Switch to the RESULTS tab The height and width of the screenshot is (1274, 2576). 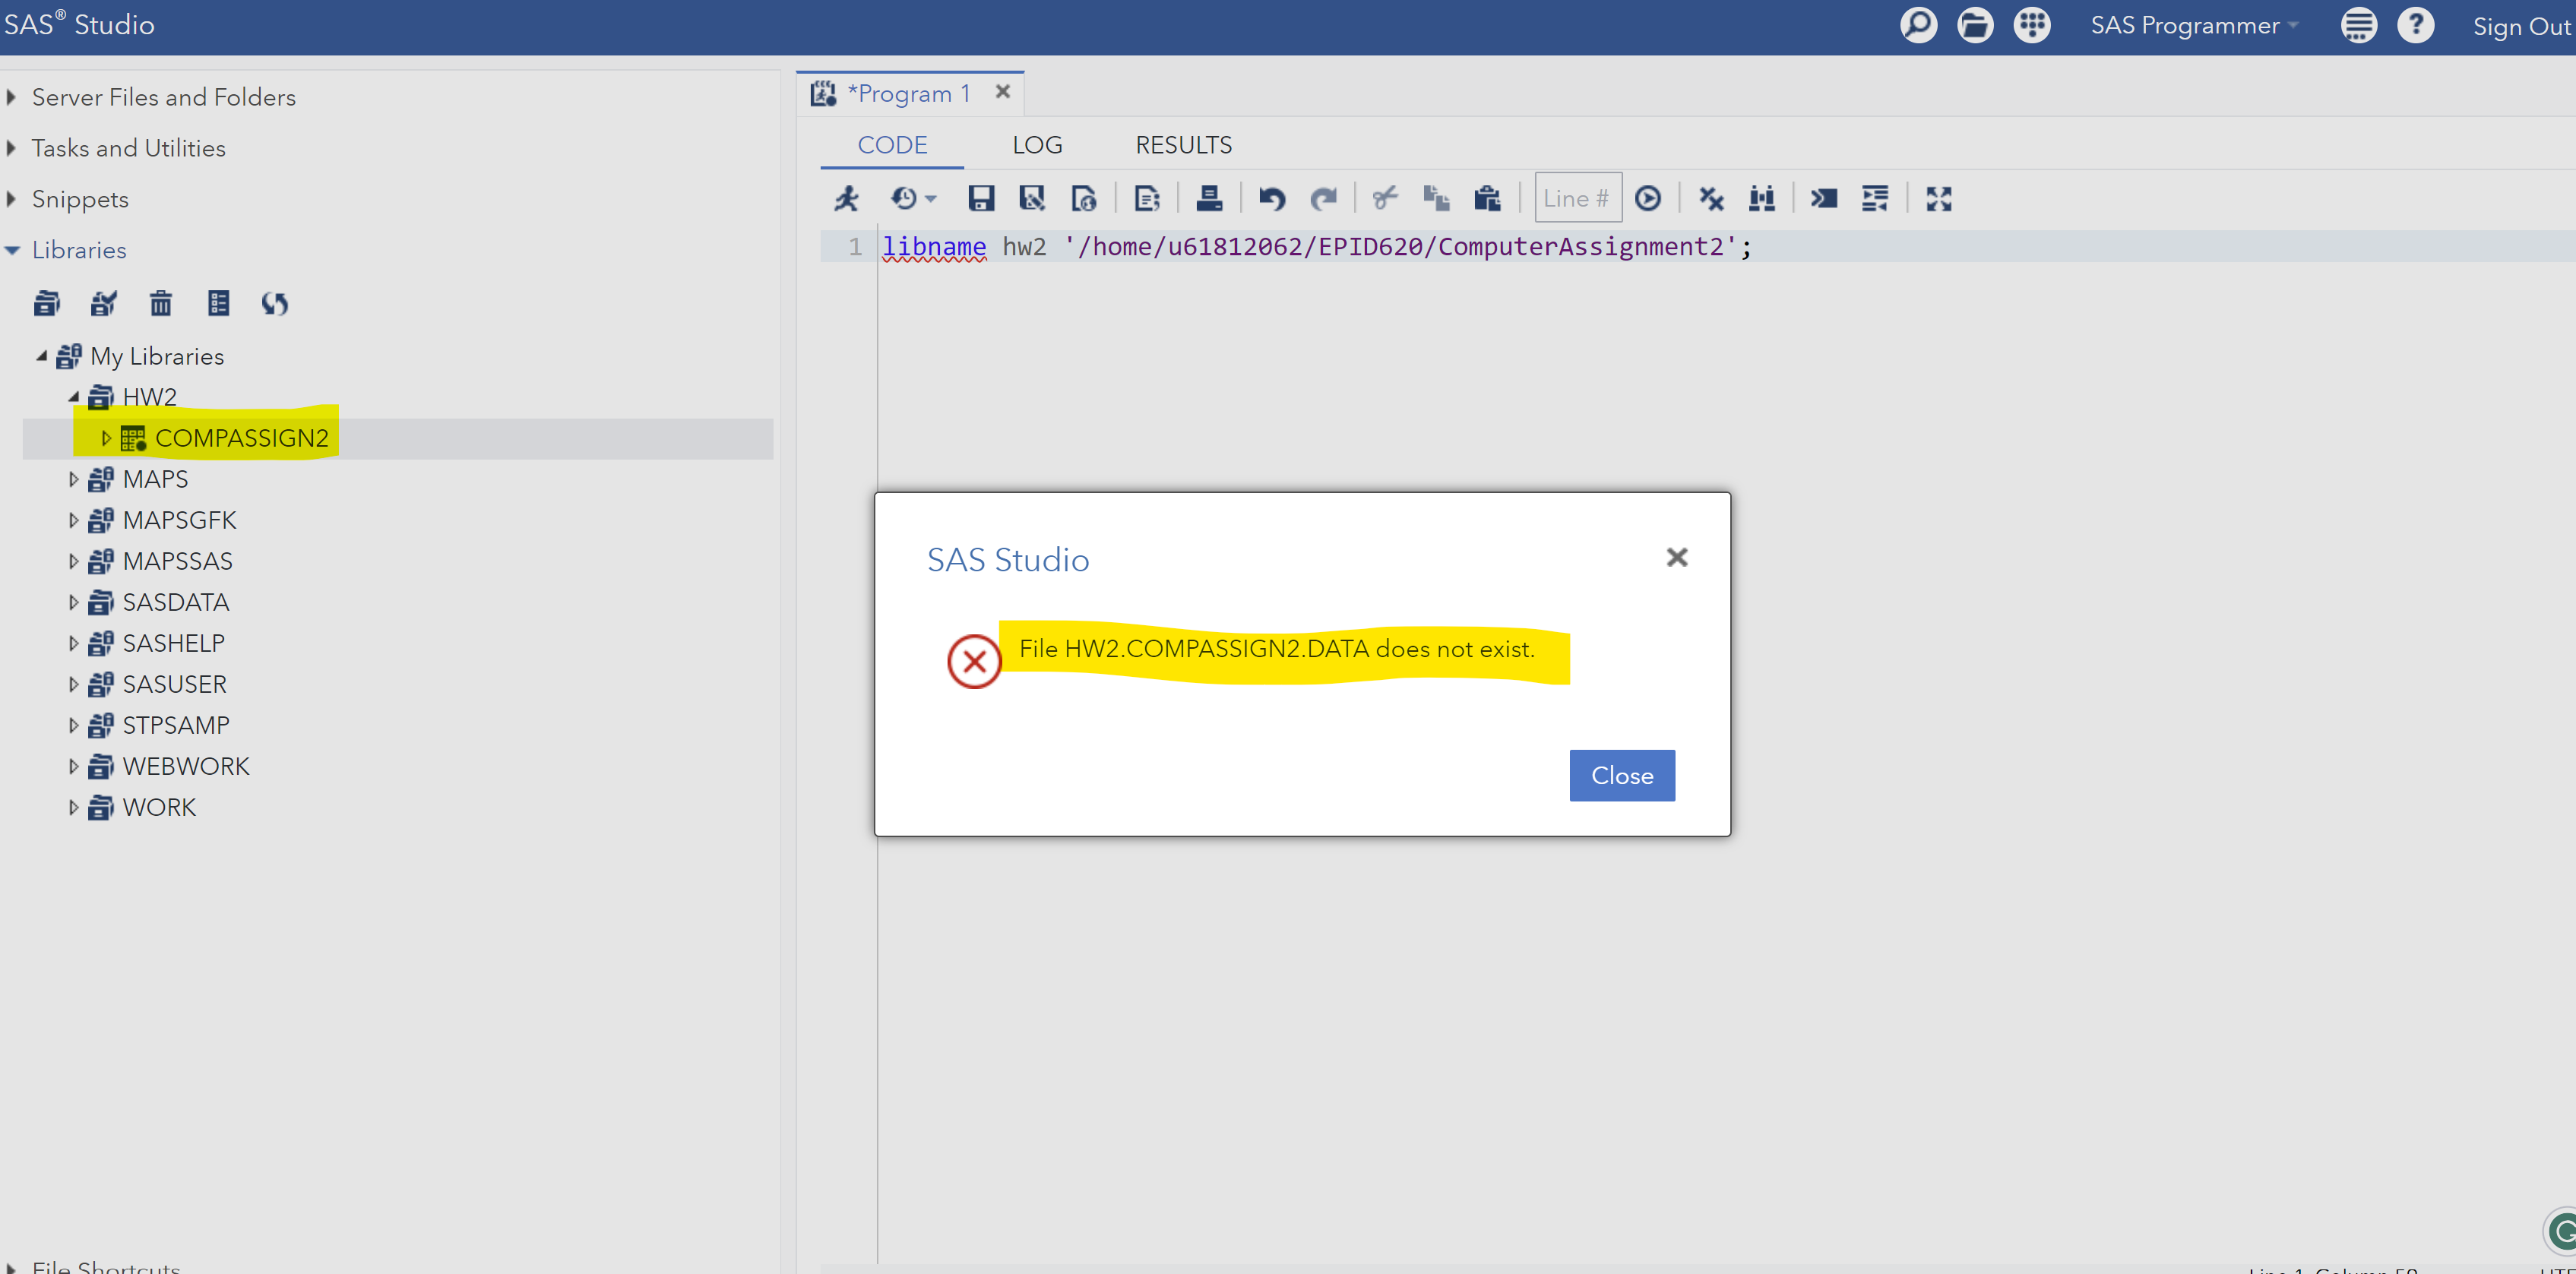(x=1183, y=145)
